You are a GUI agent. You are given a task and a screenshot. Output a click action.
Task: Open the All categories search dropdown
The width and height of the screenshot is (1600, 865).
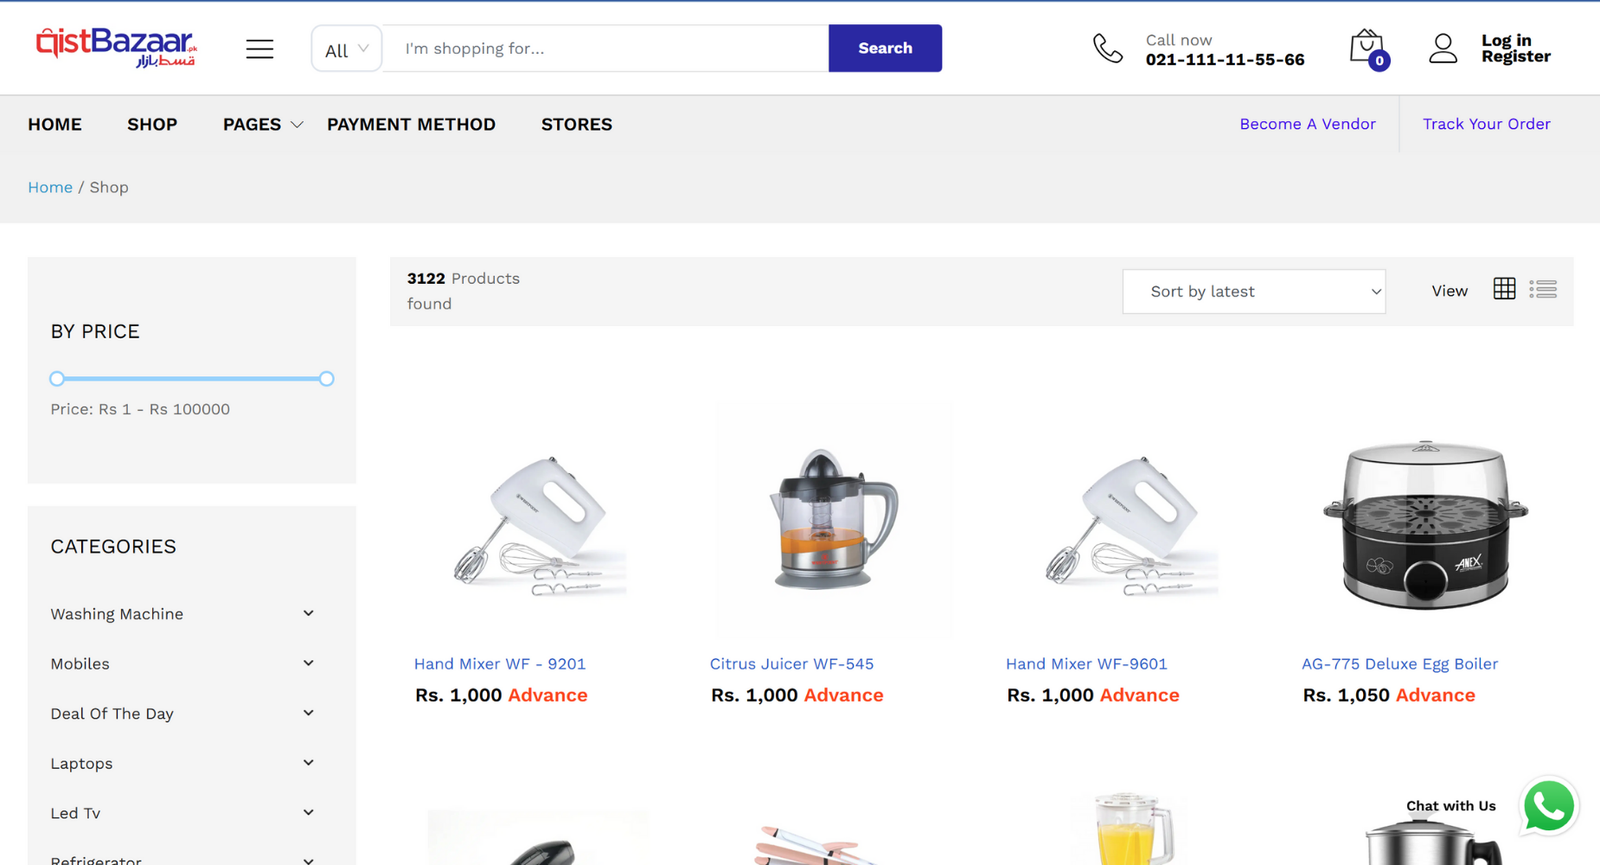coord(346,49)
